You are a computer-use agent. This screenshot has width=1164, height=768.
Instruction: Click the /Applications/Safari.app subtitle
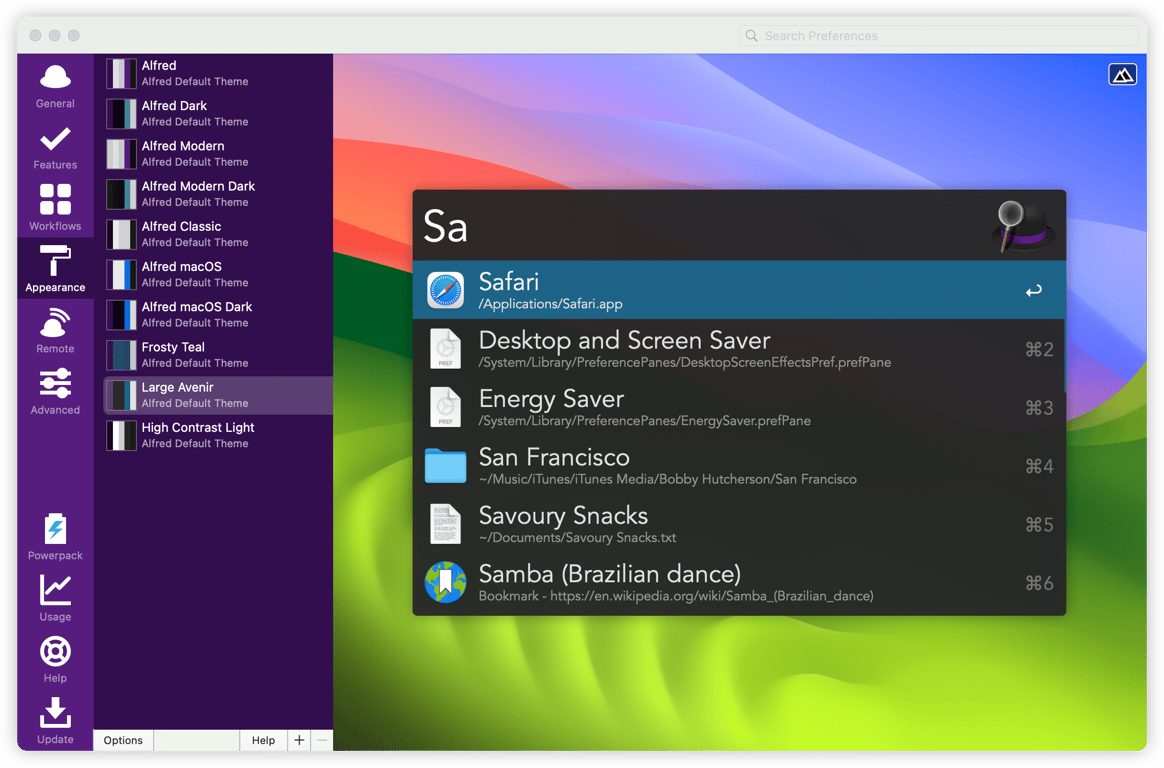[x=551, y=304]
